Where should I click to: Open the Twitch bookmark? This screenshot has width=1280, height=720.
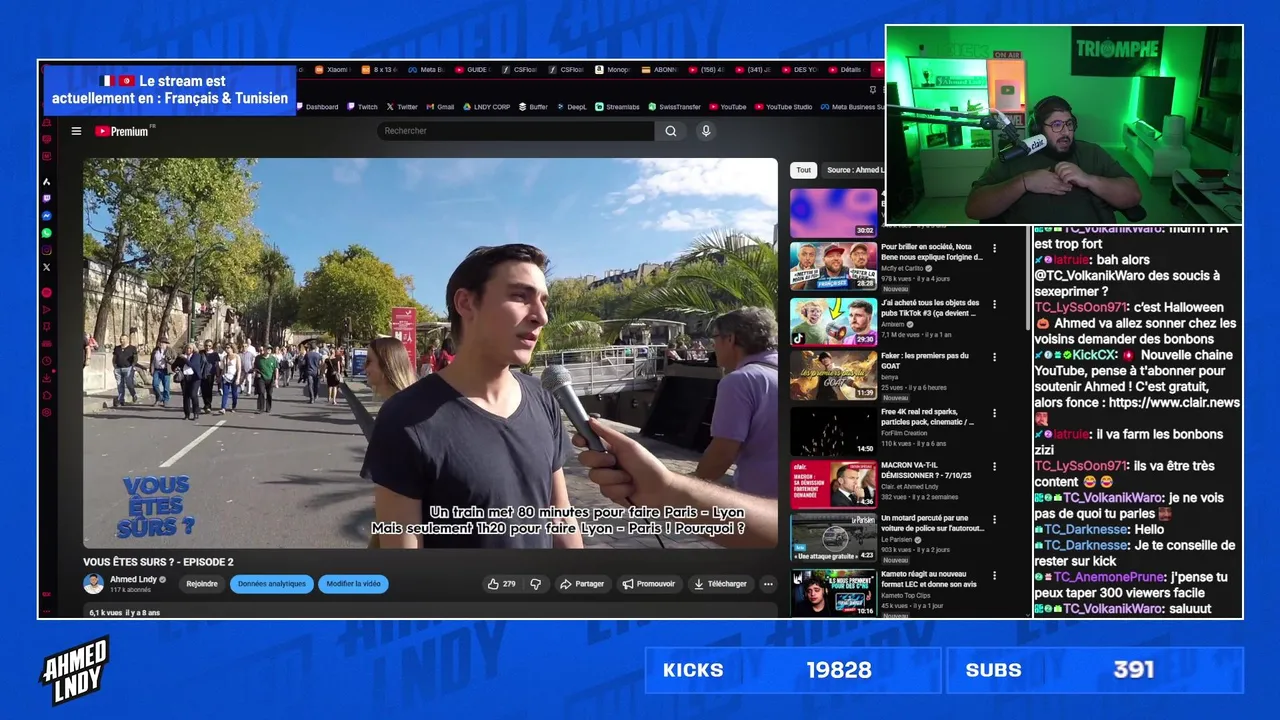362,107
